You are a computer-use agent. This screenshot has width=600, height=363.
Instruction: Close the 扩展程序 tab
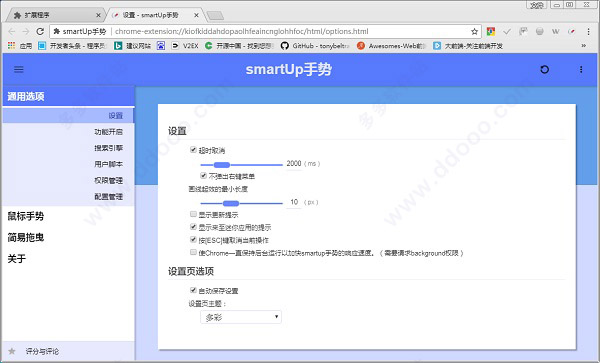tap(98, 15)
